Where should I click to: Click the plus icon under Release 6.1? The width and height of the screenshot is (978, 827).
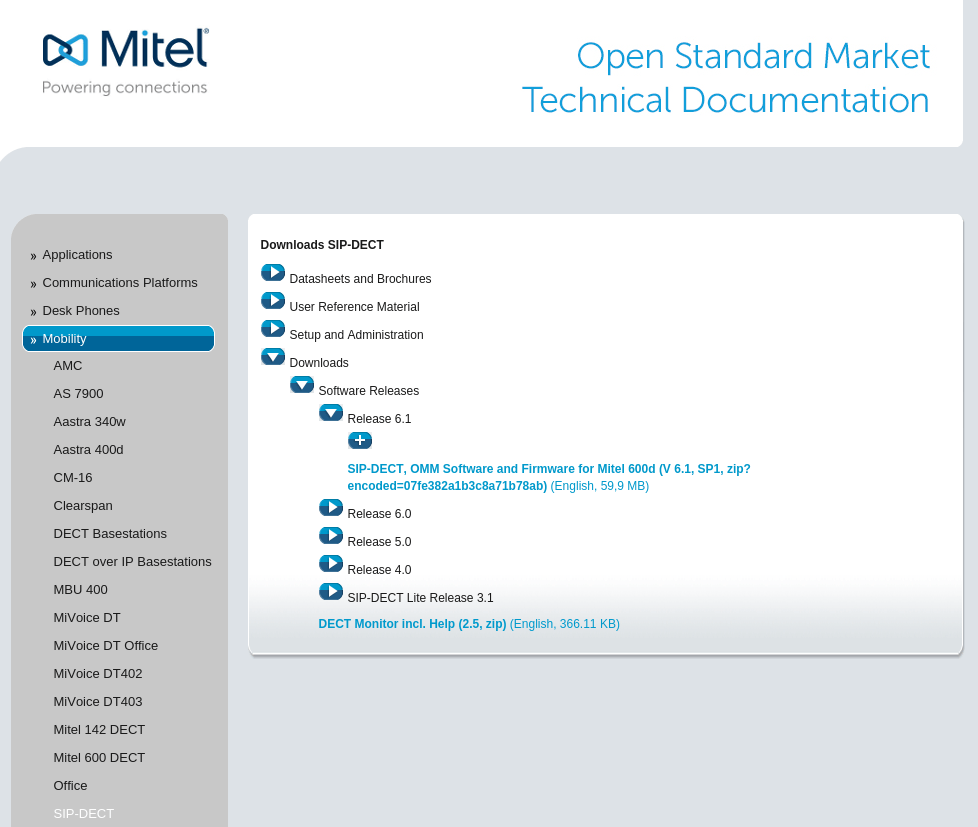click(x=360, y=440)
